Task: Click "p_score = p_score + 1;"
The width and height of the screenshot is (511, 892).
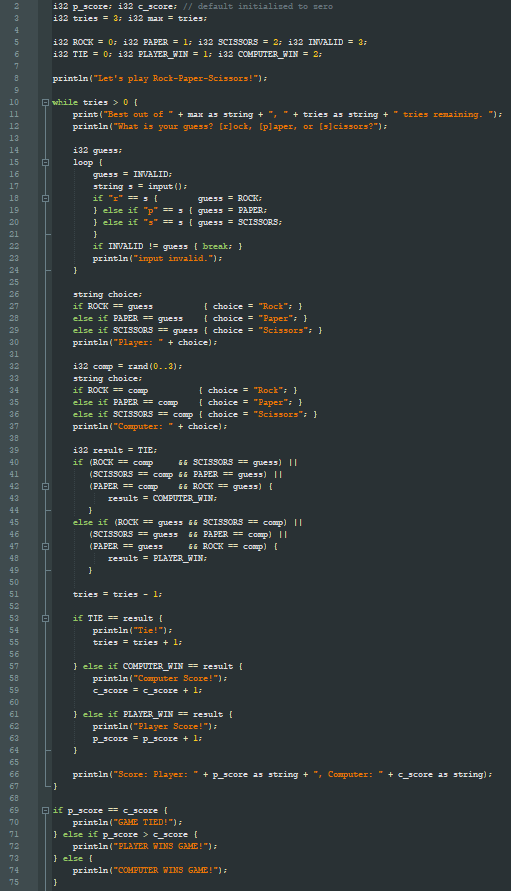Action: (x=147, y=738)
